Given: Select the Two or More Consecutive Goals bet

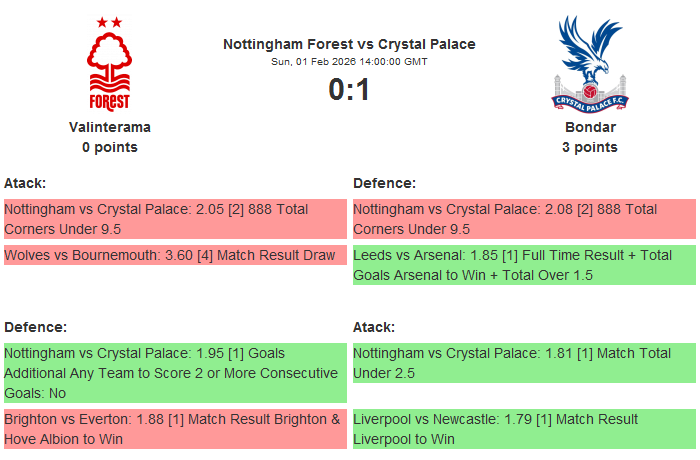Looking at the screenshot, I should [174, 373].
